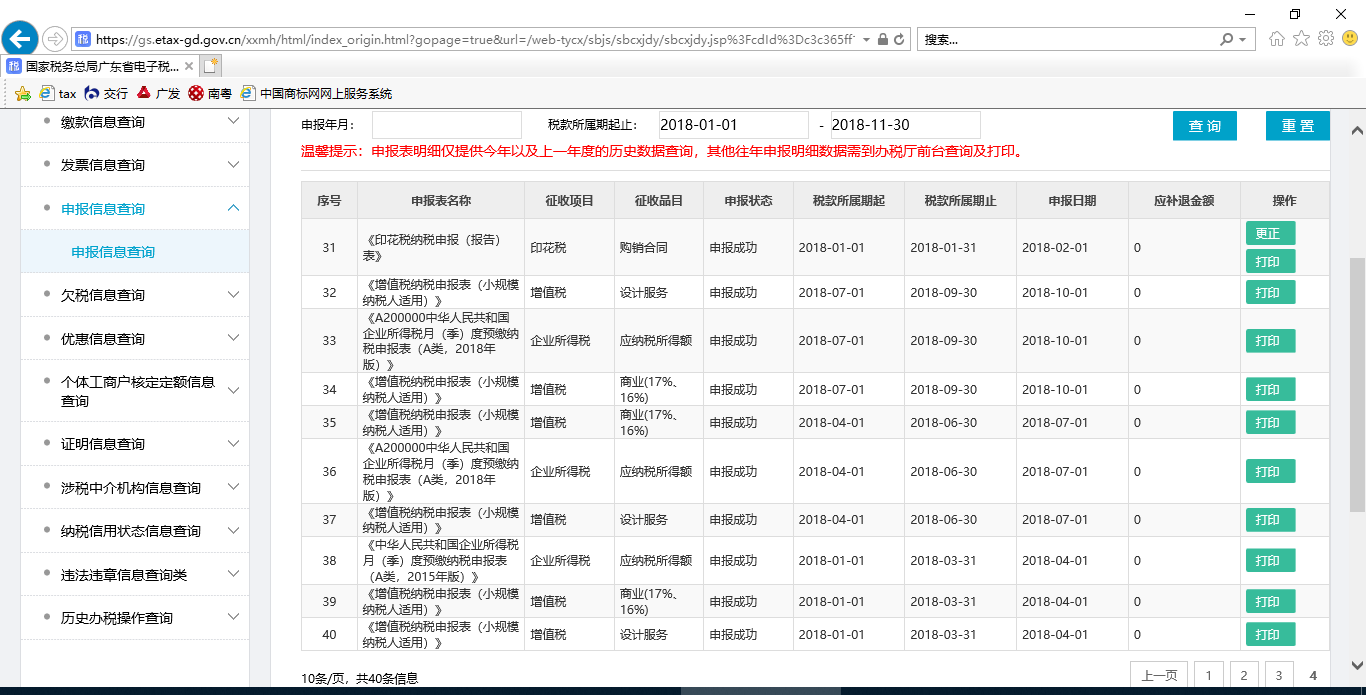1366x695 pixels.
Task: Click the 查询 button
Action: click(x=1205, y=126)
